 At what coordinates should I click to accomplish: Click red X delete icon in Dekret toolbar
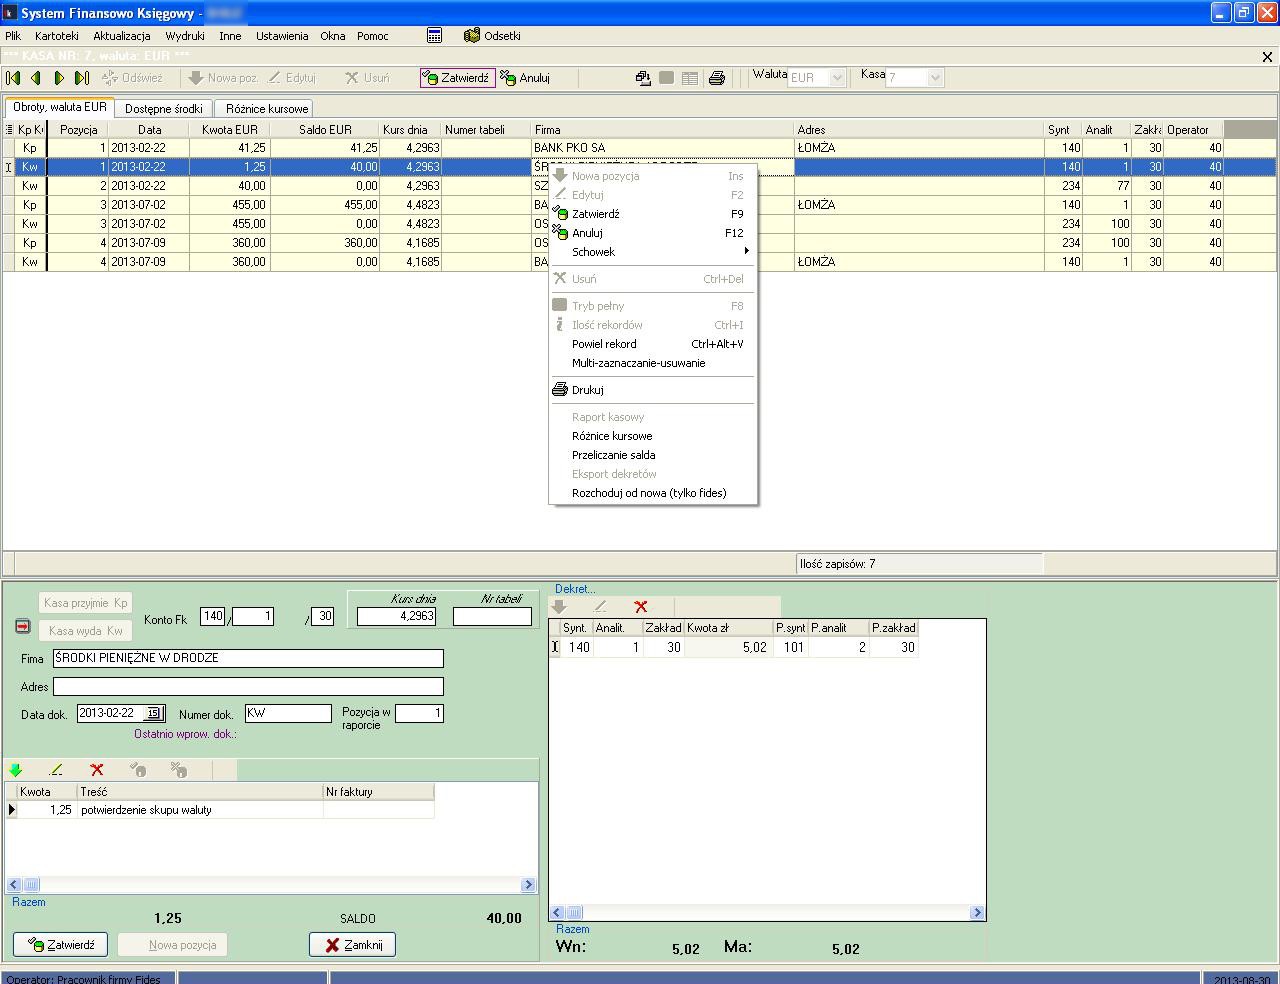coord(641,606)
